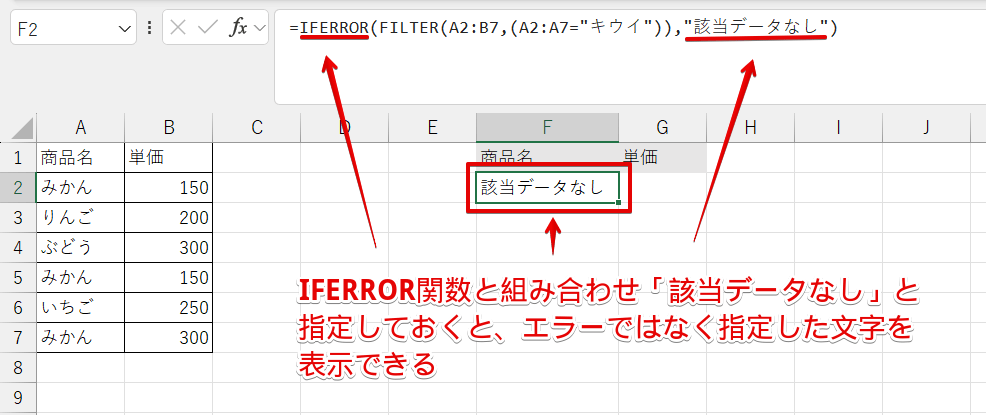Click the three-dot formula bar handle
The image size is (986, 415).
pos(150,28)
